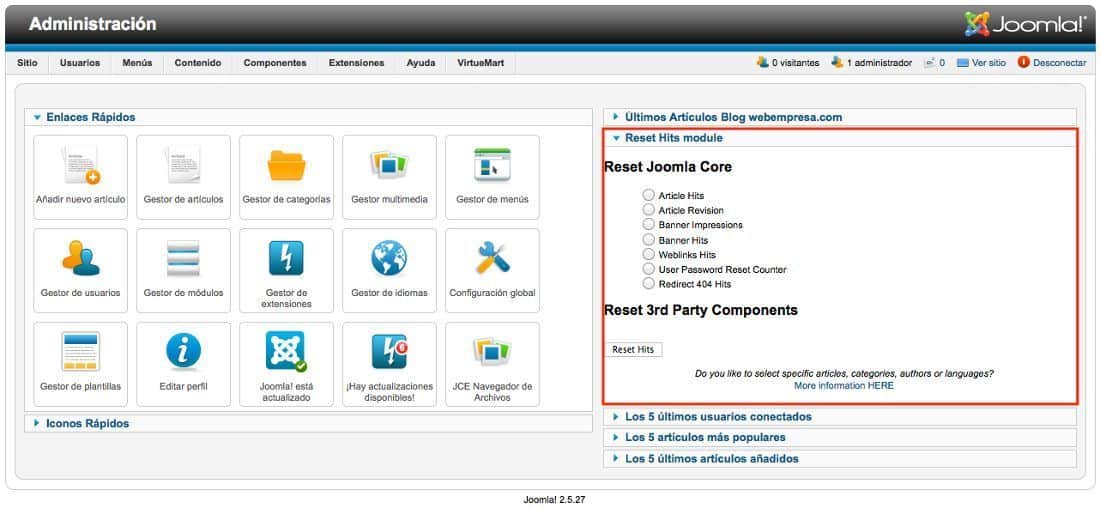Click the red Desconectar icon
The height and width of the screenshot is (508, 1100).
pyautogui.click(x=1024, y=62)
